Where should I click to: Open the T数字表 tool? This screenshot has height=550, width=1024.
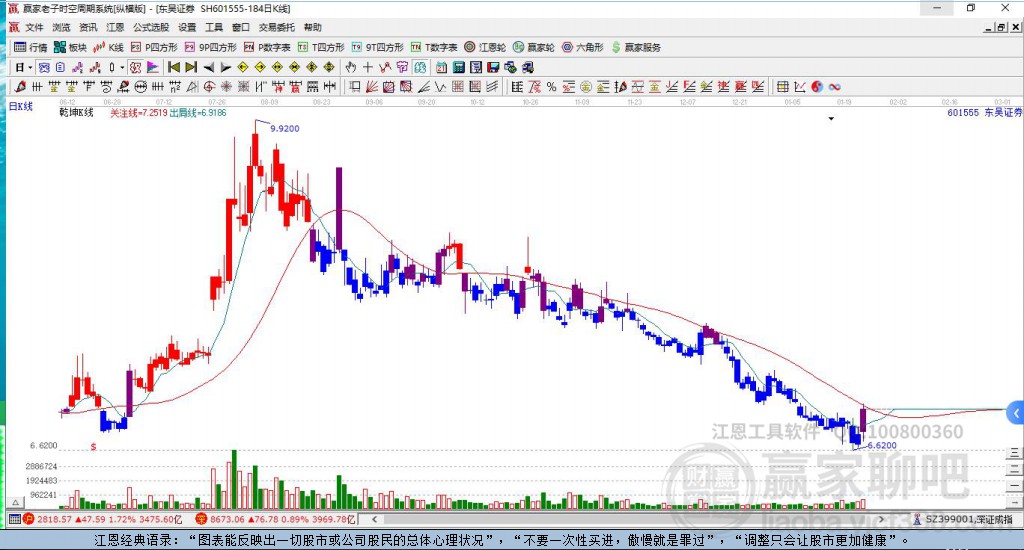[x=434, y=47]
